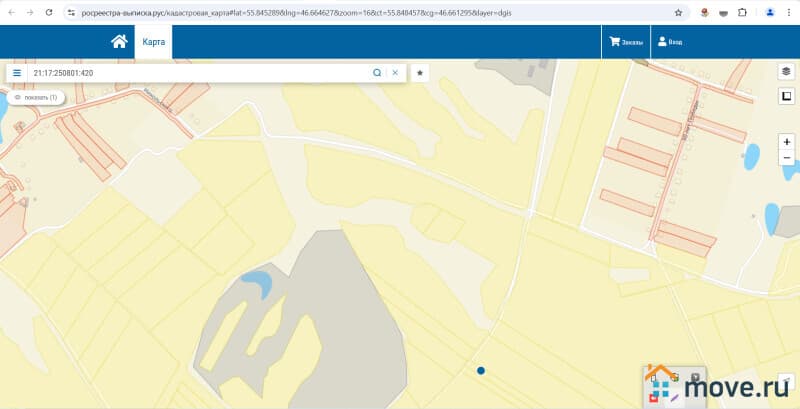Click the home icon in header
Screen dimensions: 800x409
pyautogui.click(x=119, y=42)
